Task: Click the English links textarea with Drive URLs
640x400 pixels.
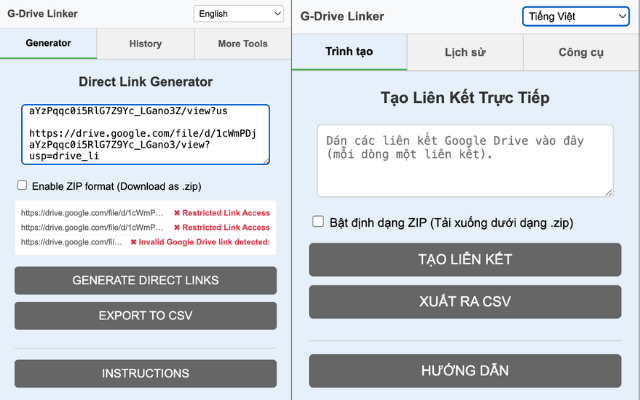Action: tap(145, 135)
